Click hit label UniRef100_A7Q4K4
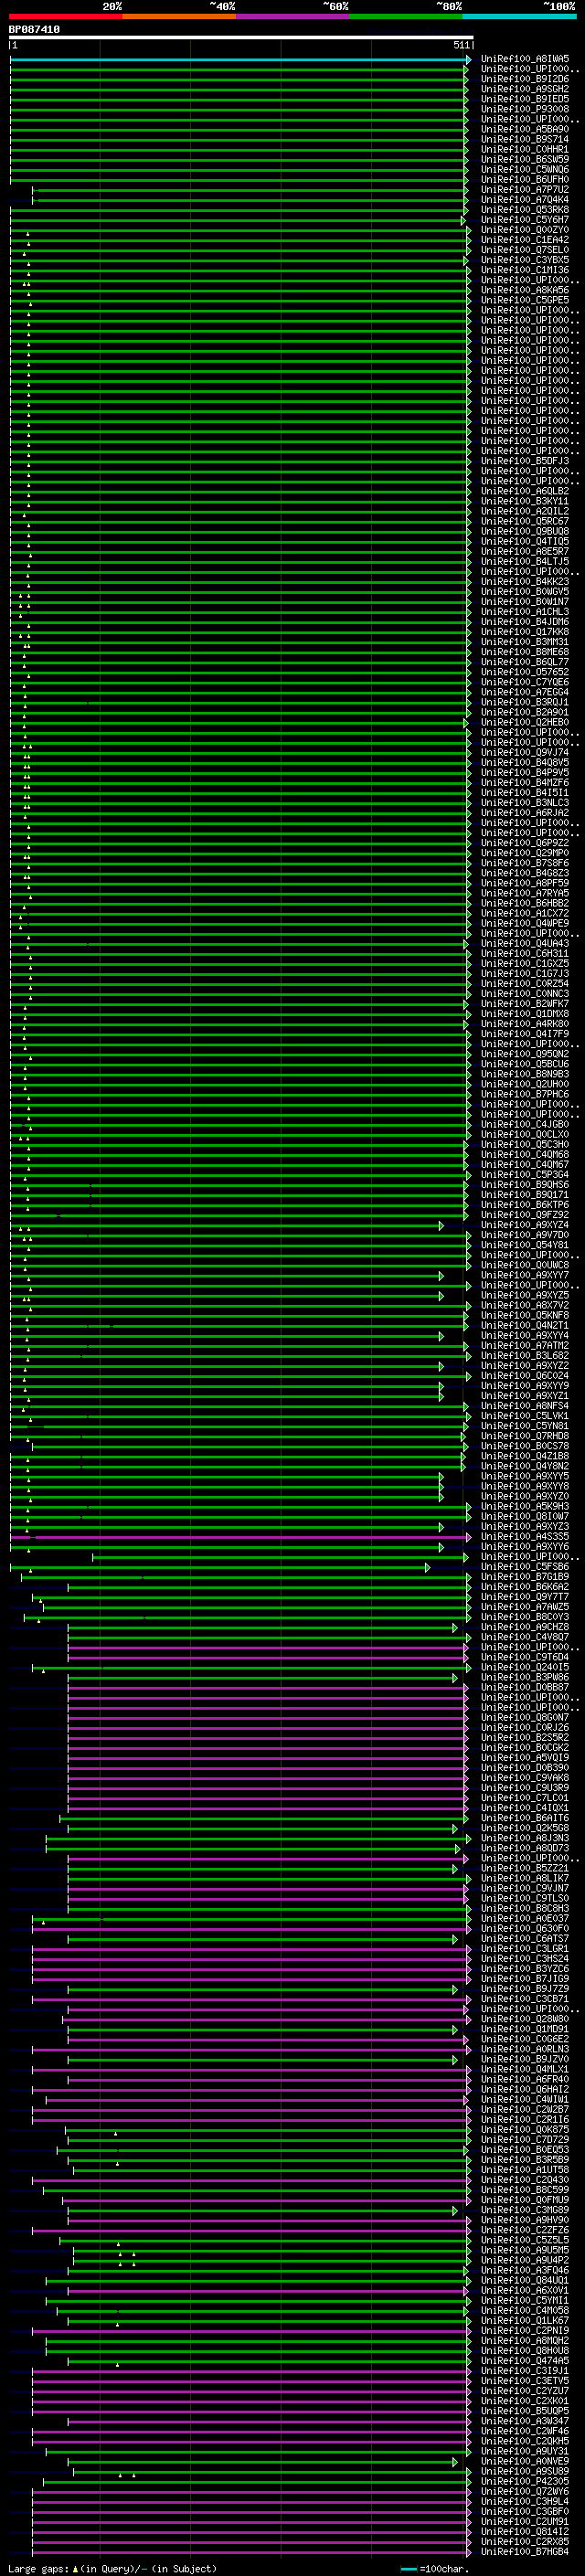This screenshot has width=585, height=2576. 525,200
